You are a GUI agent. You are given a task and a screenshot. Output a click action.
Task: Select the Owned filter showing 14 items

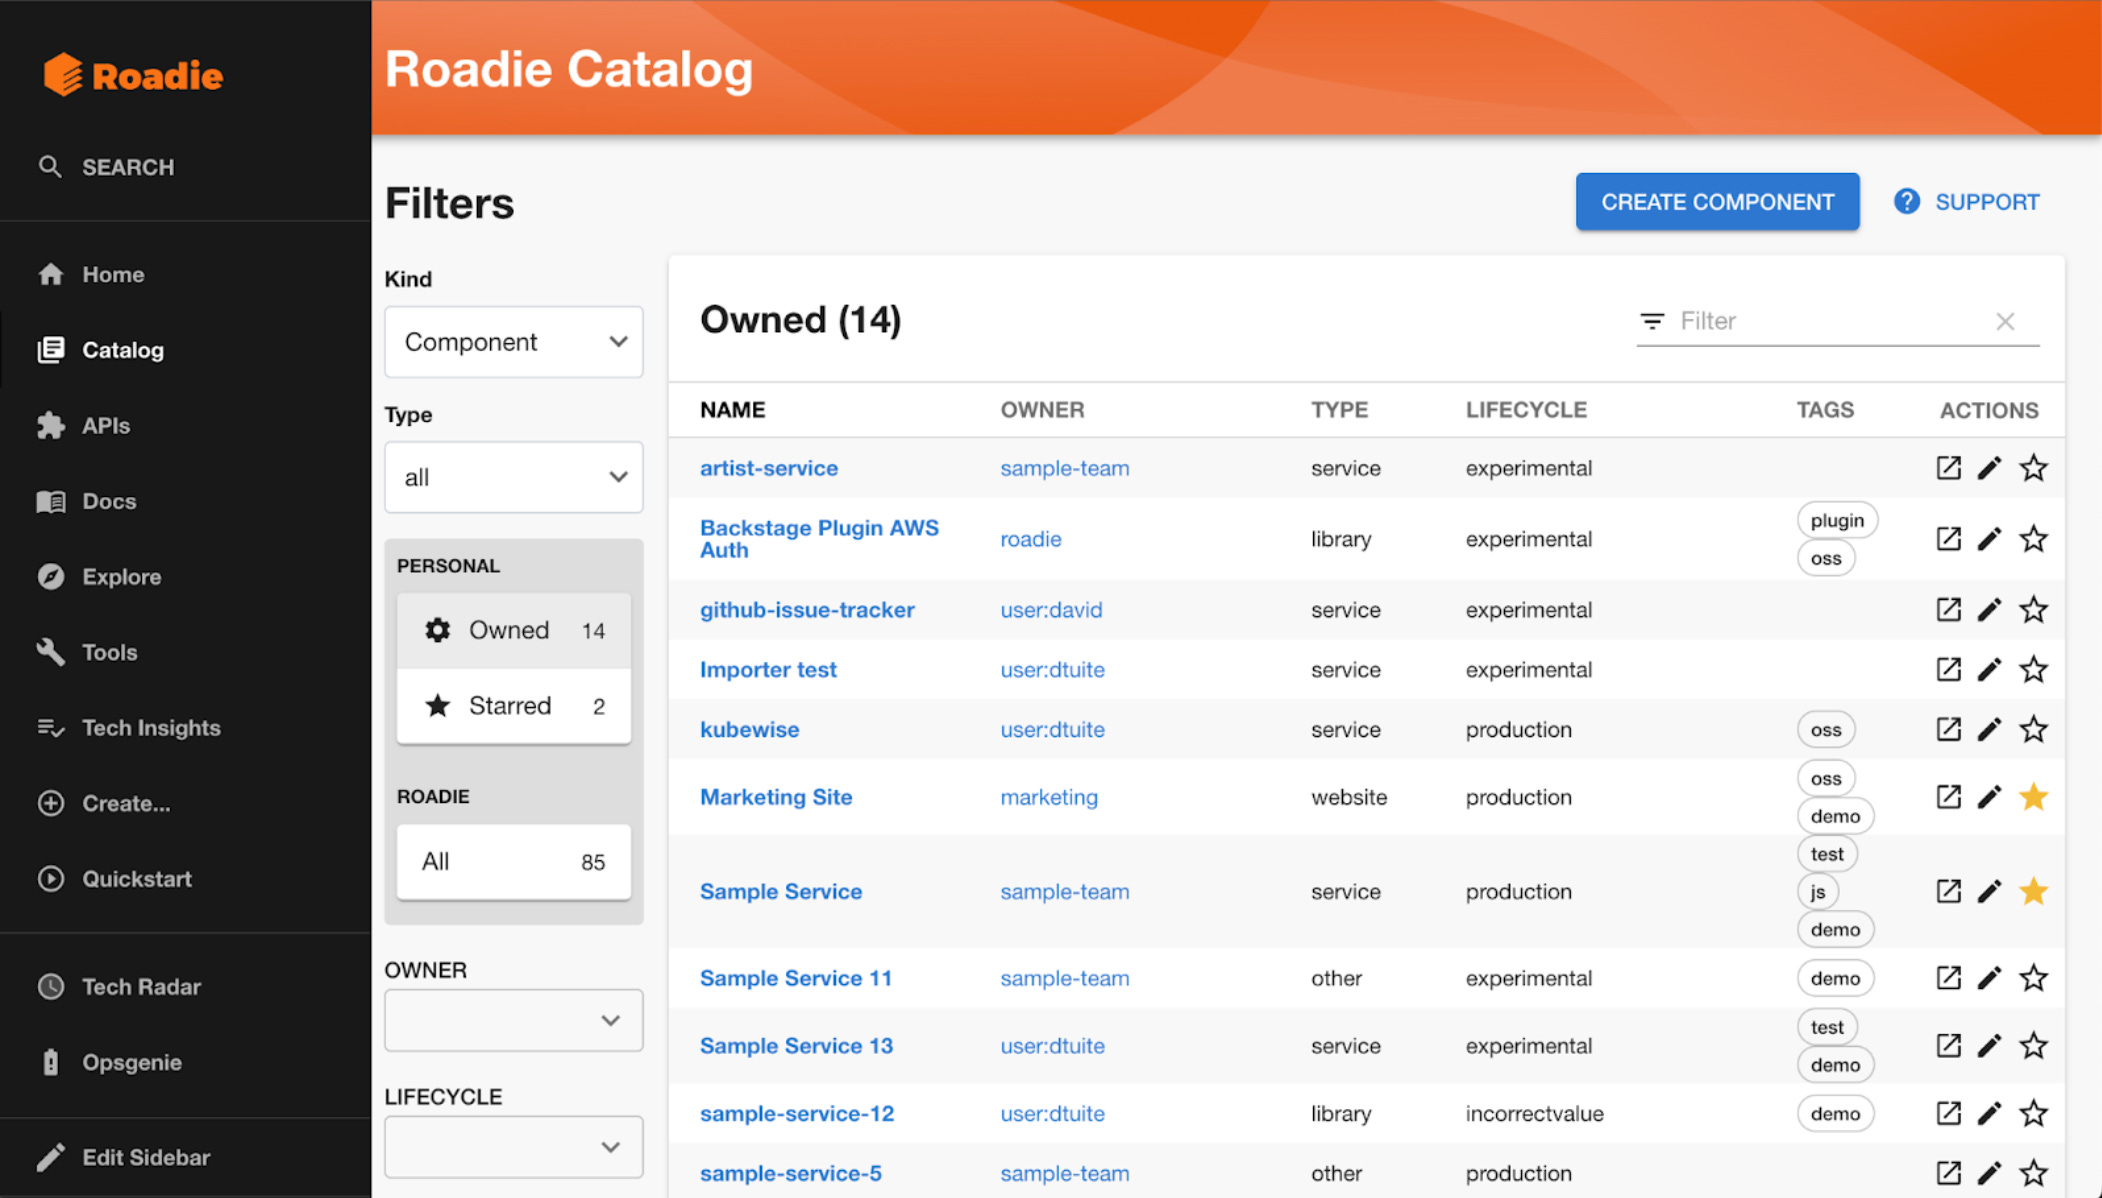pyautogui.click(x=513, y=630)
